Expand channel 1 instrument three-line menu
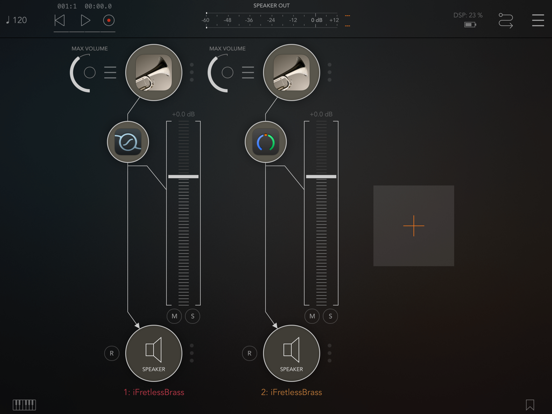 tap(110, 73)
